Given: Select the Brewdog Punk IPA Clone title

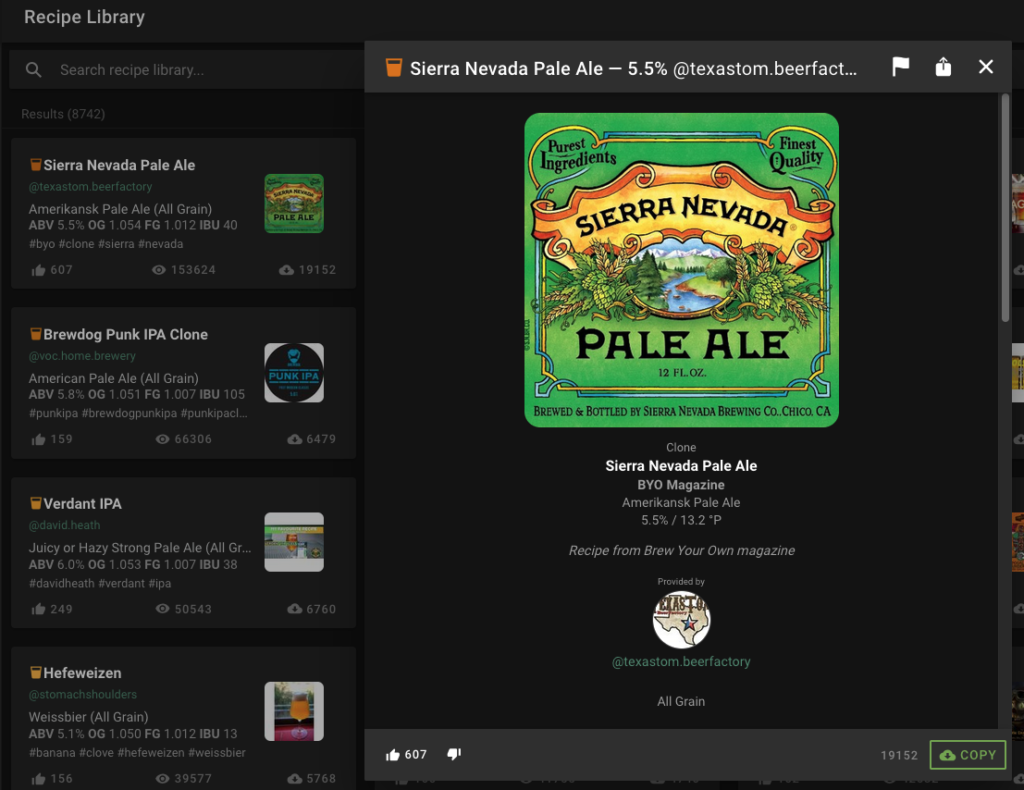Looking at the screenshot, I should point(125,334).
